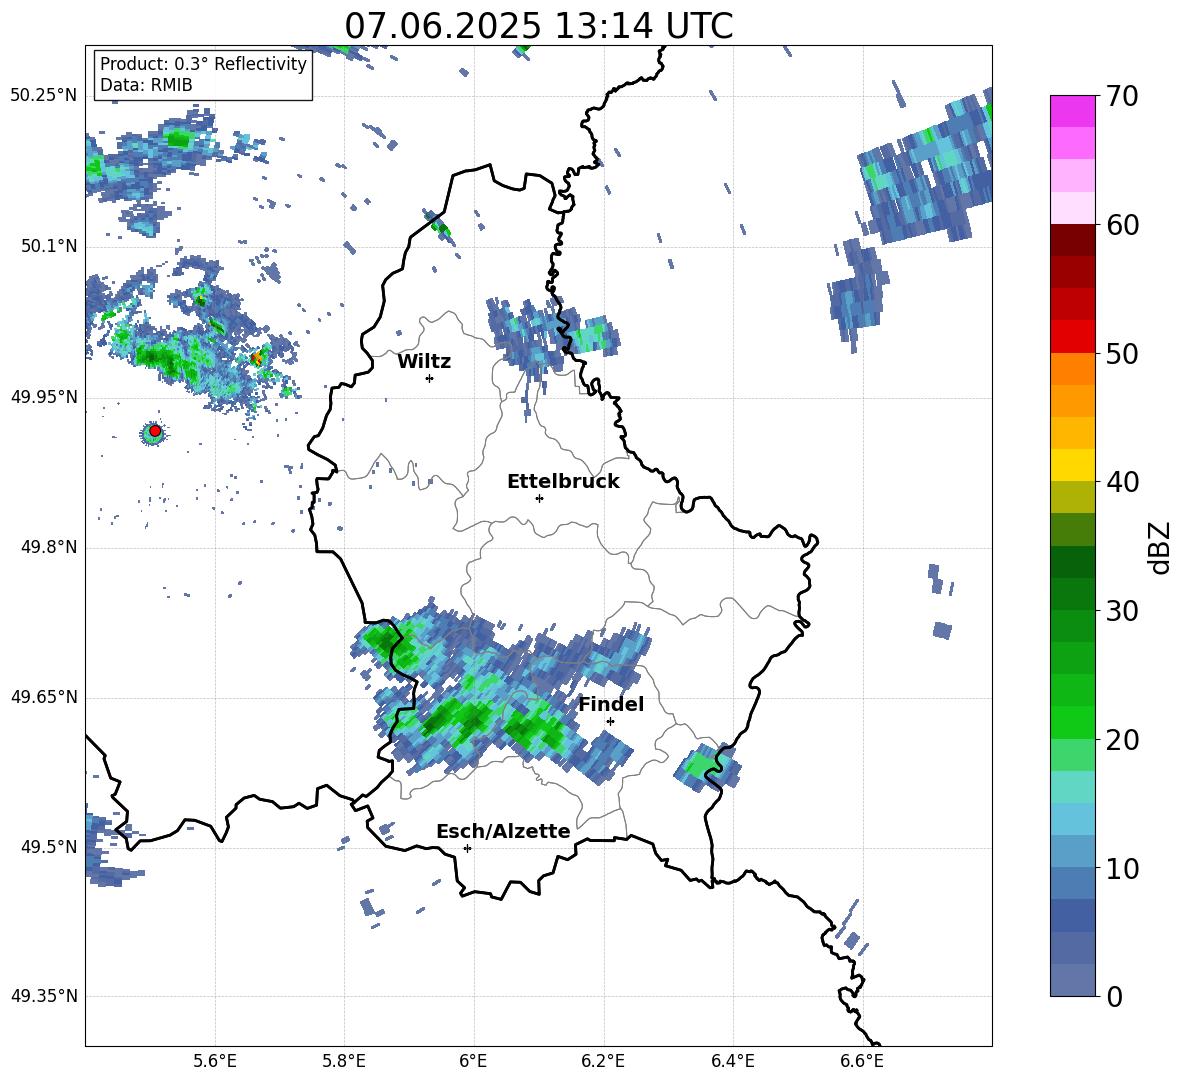Pick the dark maroon colorbar swatch below 60
The image size is (1184, 1081).
tap(1073, 240)
